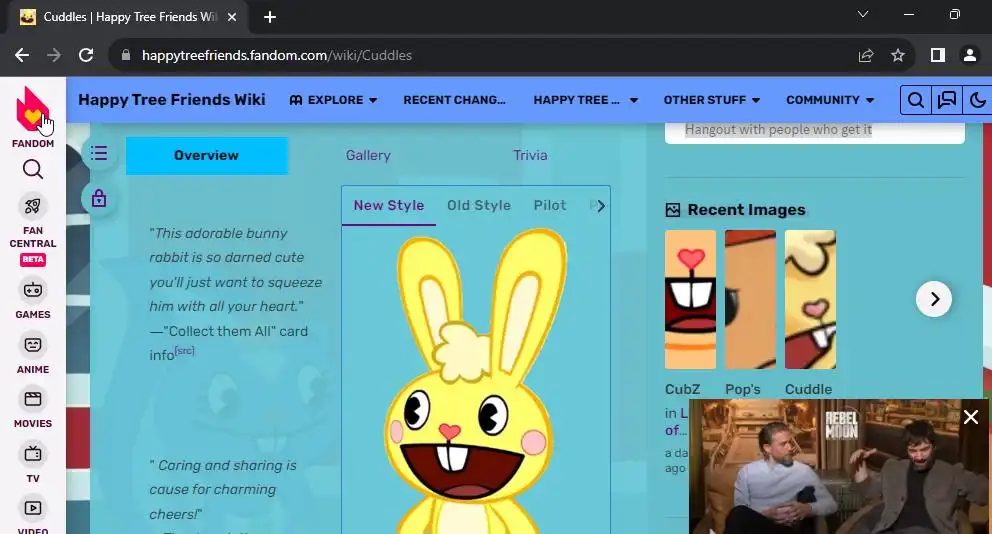
Task: Expand the Happy Tree... menu
Action: coord(586,100)
